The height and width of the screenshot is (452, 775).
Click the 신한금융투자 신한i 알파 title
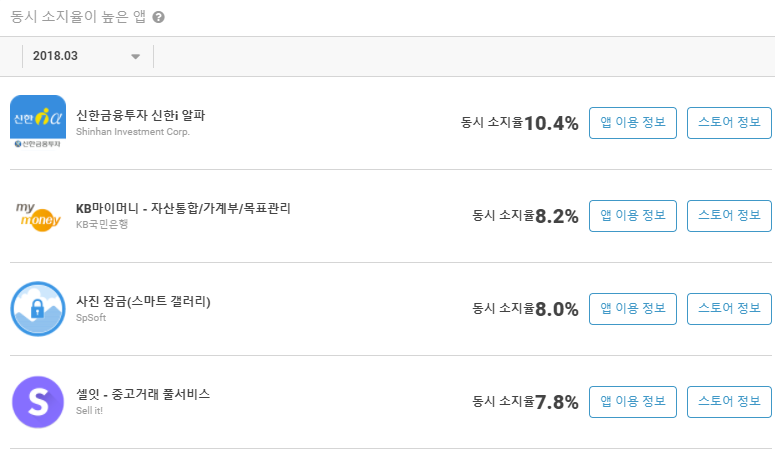140,115
